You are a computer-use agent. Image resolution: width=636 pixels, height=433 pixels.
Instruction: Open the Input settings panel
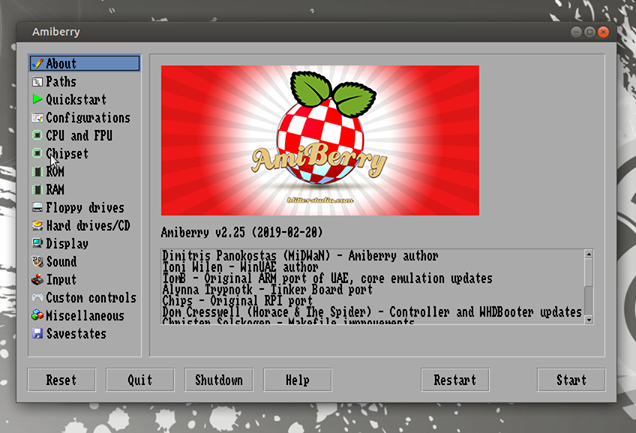click(x=61, y=280)
